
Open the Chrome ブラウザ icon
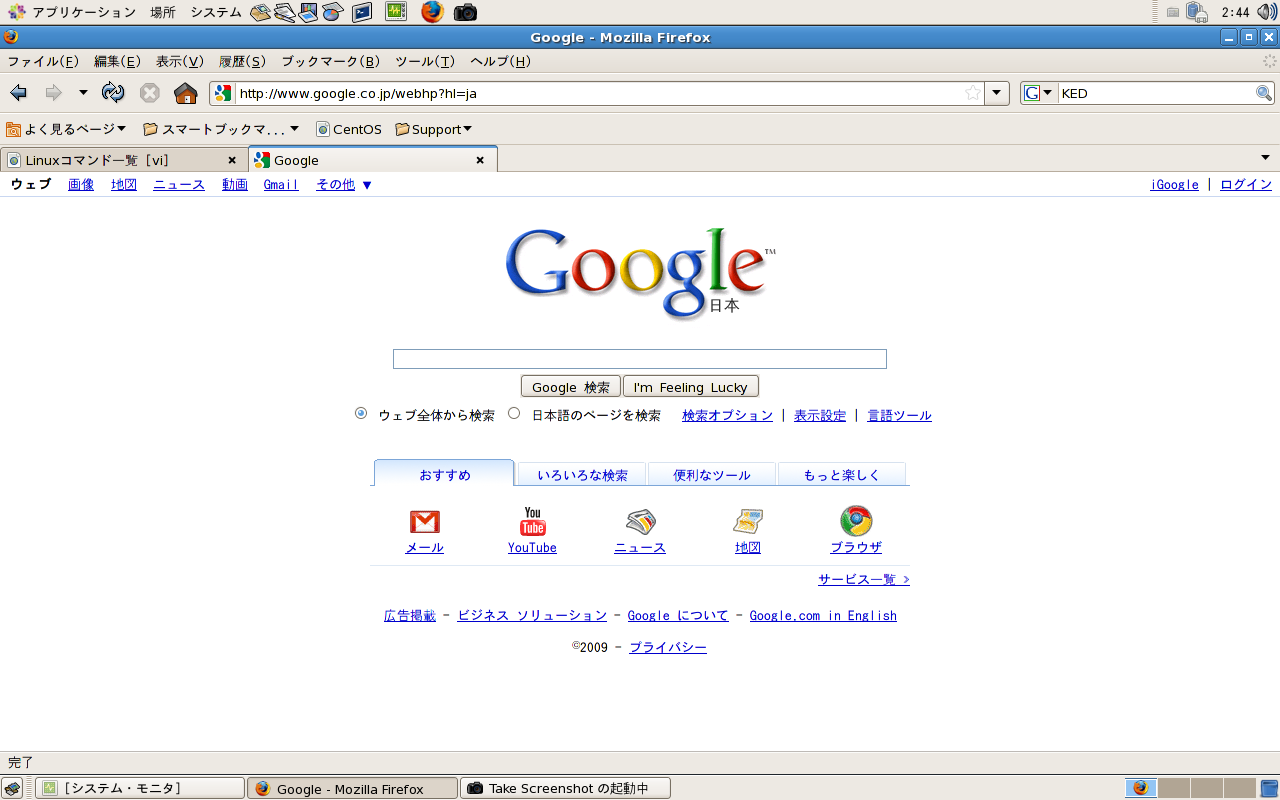856,521
